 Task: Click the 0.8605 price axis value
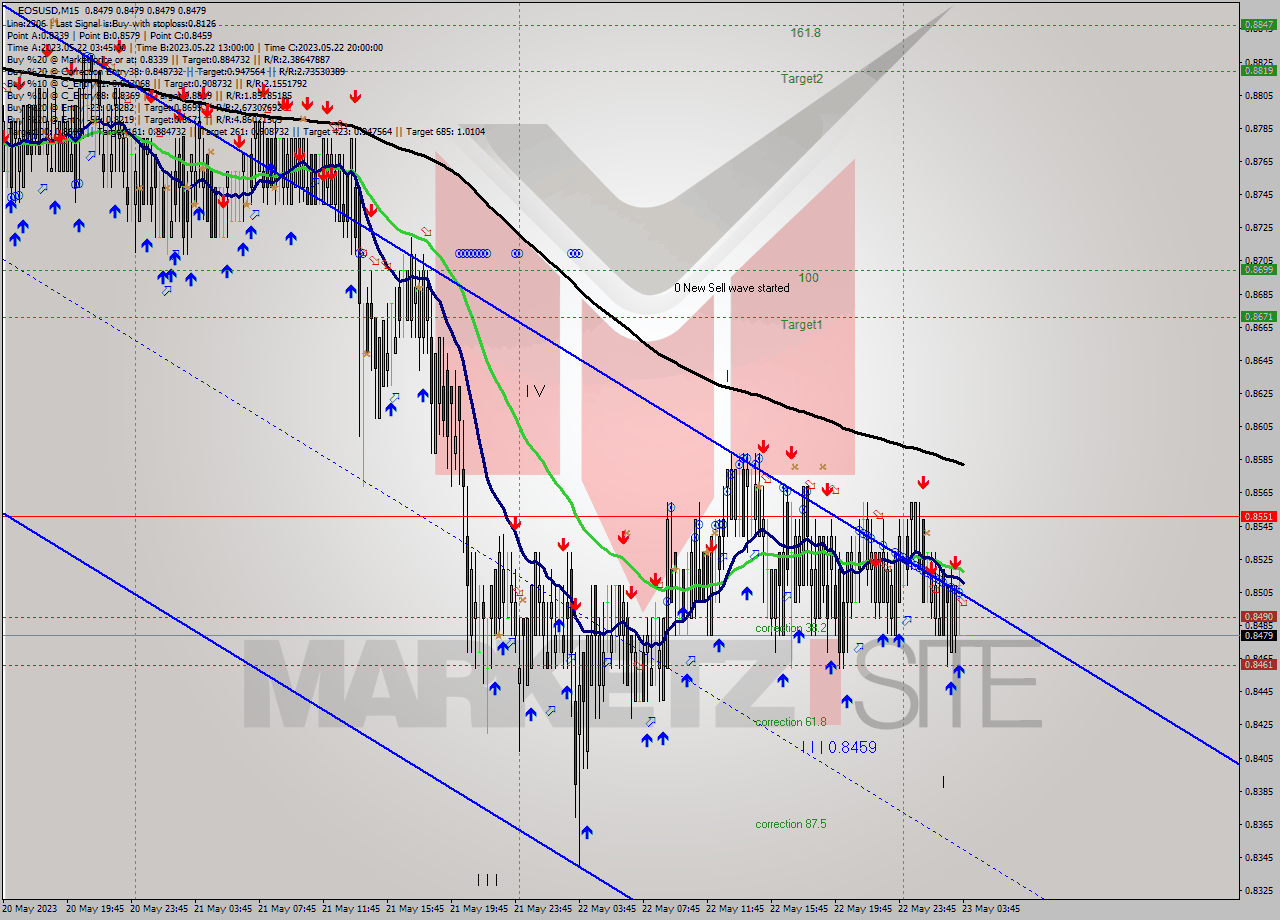(x=1259, y=426)
